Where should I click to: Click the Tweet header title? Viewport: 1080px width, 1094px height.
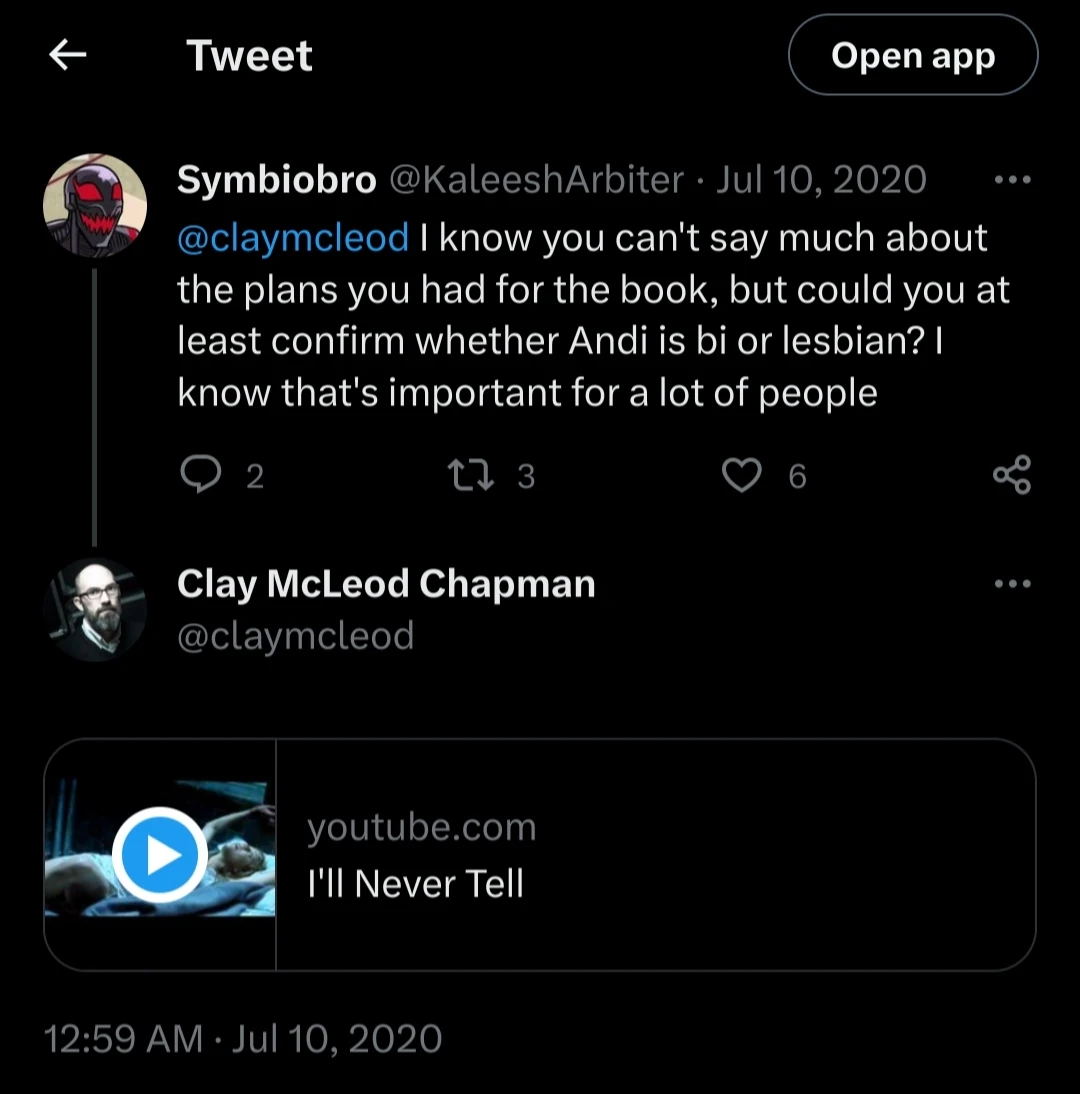249,56
